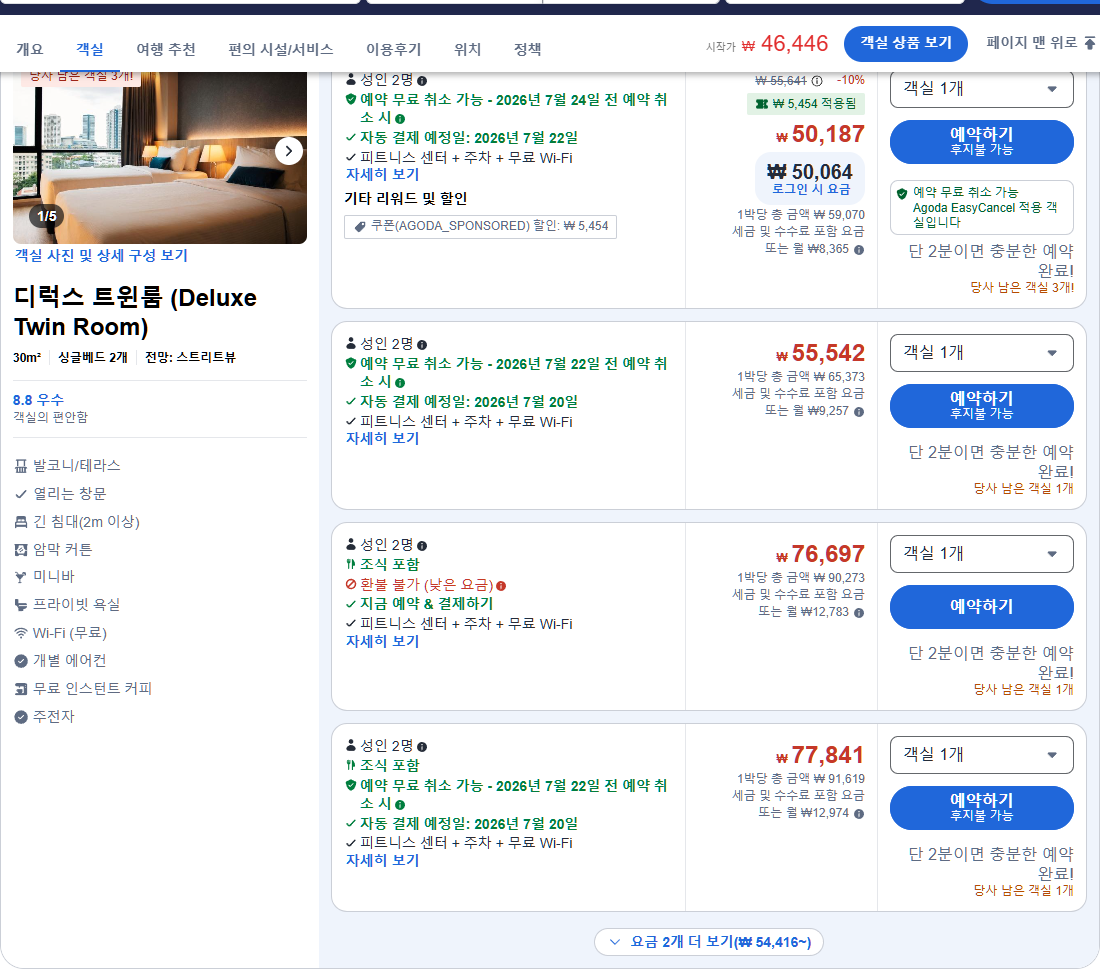Click the 무료 인스턴트 커피 icon

tap(21, 689)
